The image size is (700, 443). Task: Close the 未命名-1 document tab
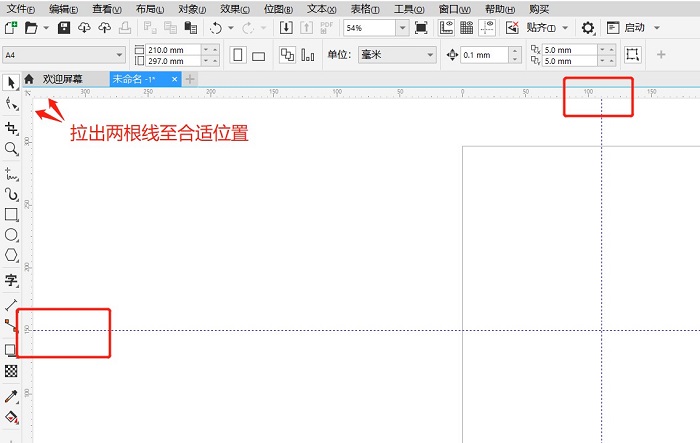(x=175, y=79)
